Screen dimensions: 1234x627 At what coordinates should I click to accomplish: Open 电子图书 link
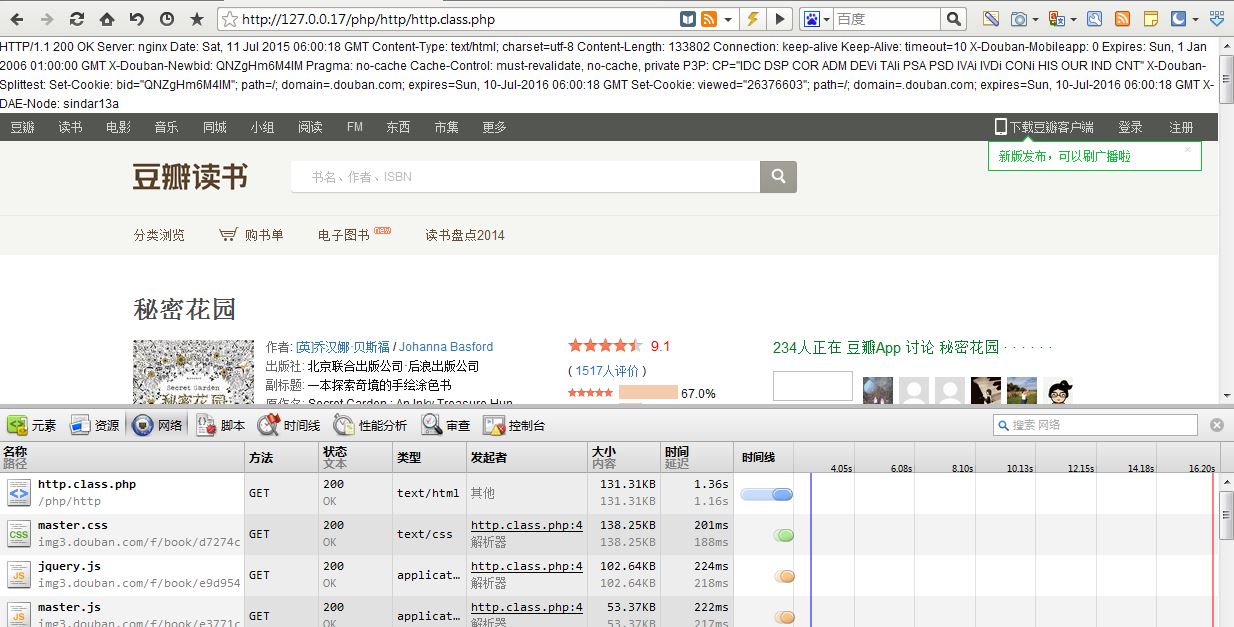344,235
